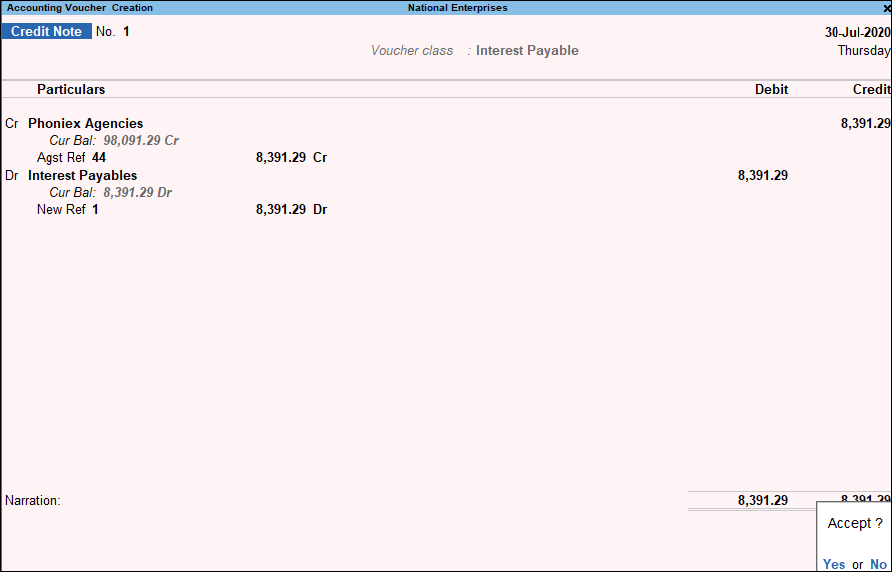Click the voucher number 1 field
The width and height of the screenshot is (892, 572).
pos(126,31)
